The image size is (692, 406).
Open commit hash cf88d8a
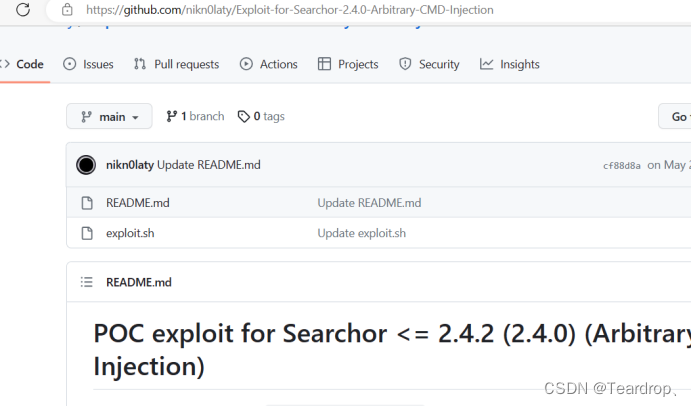click(622, 165)
